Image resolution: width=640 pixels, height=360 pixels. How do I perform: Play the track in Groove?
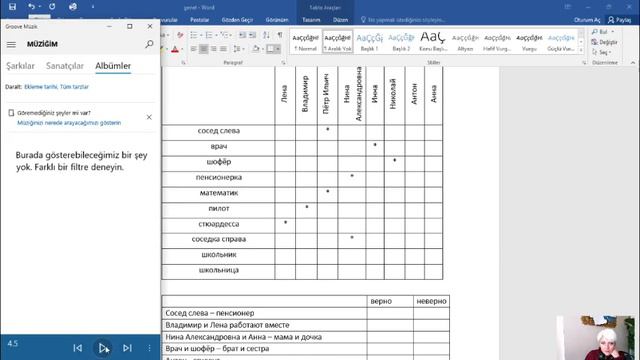(x=103, y=348)
